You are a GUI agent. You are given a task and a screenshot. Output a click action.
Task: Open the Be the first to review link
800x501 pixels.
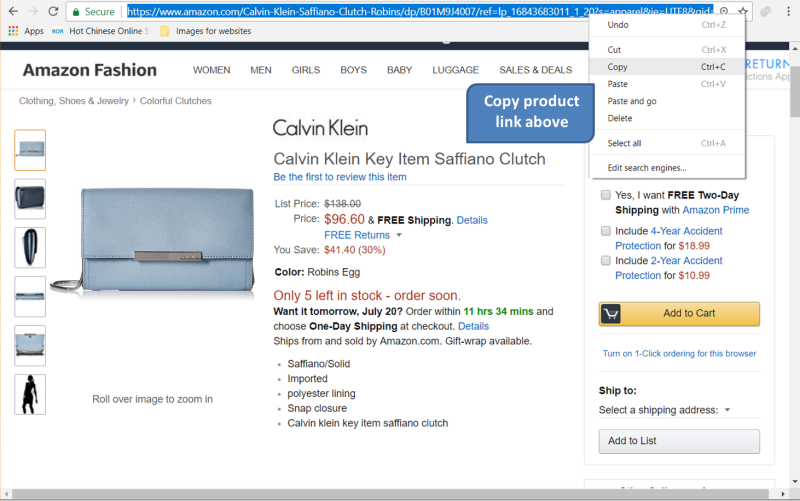click(340, 177)
